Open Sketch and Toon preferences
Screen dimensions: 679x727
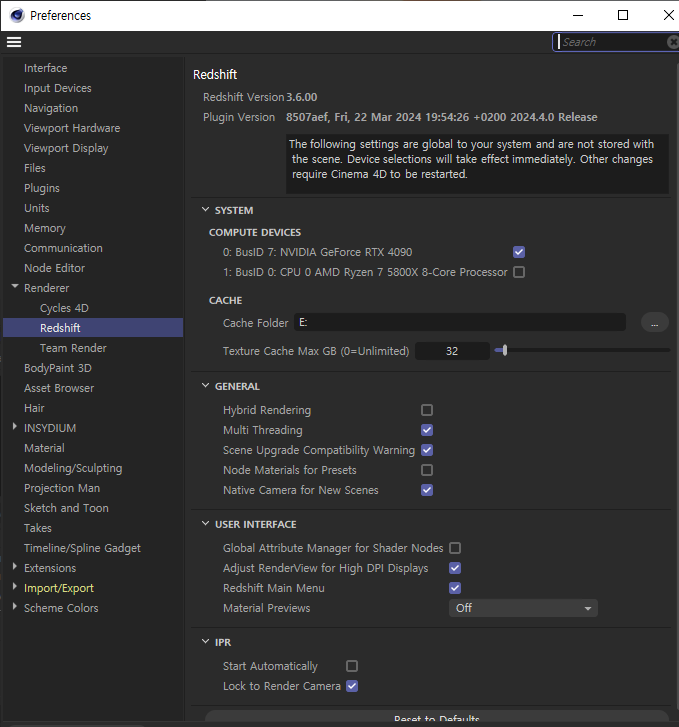[x=66, y=508]
